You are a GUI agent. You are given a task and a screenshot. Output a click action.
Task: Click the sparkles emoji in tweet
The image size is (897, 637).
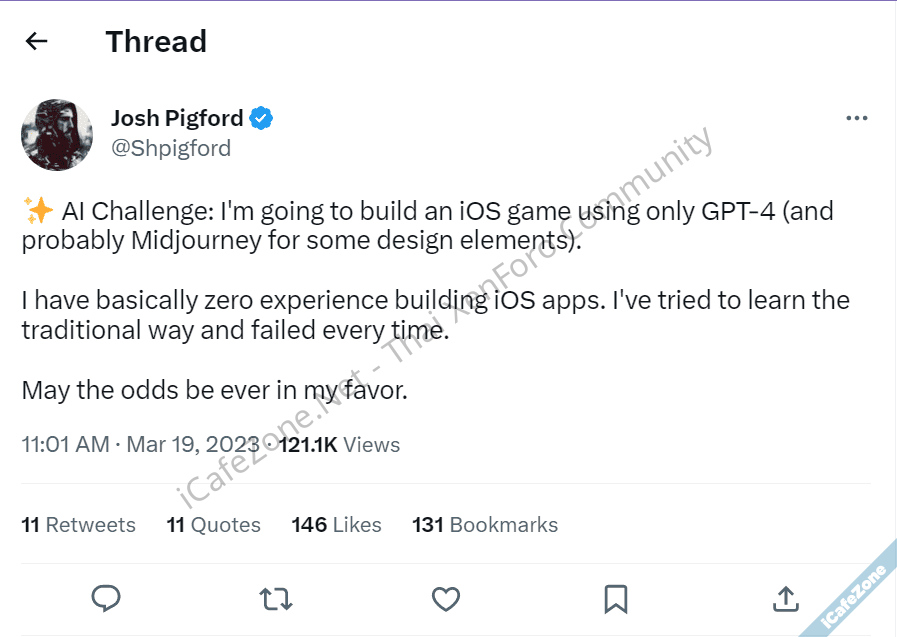[38, 211]
